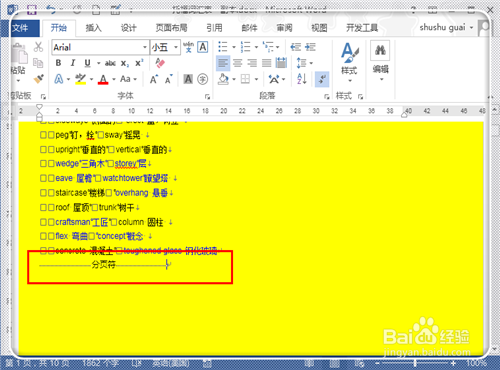Click the Copy icon
Image resolution: width=500 pixels, height=370 pixels.
click(x=38, y=63)
